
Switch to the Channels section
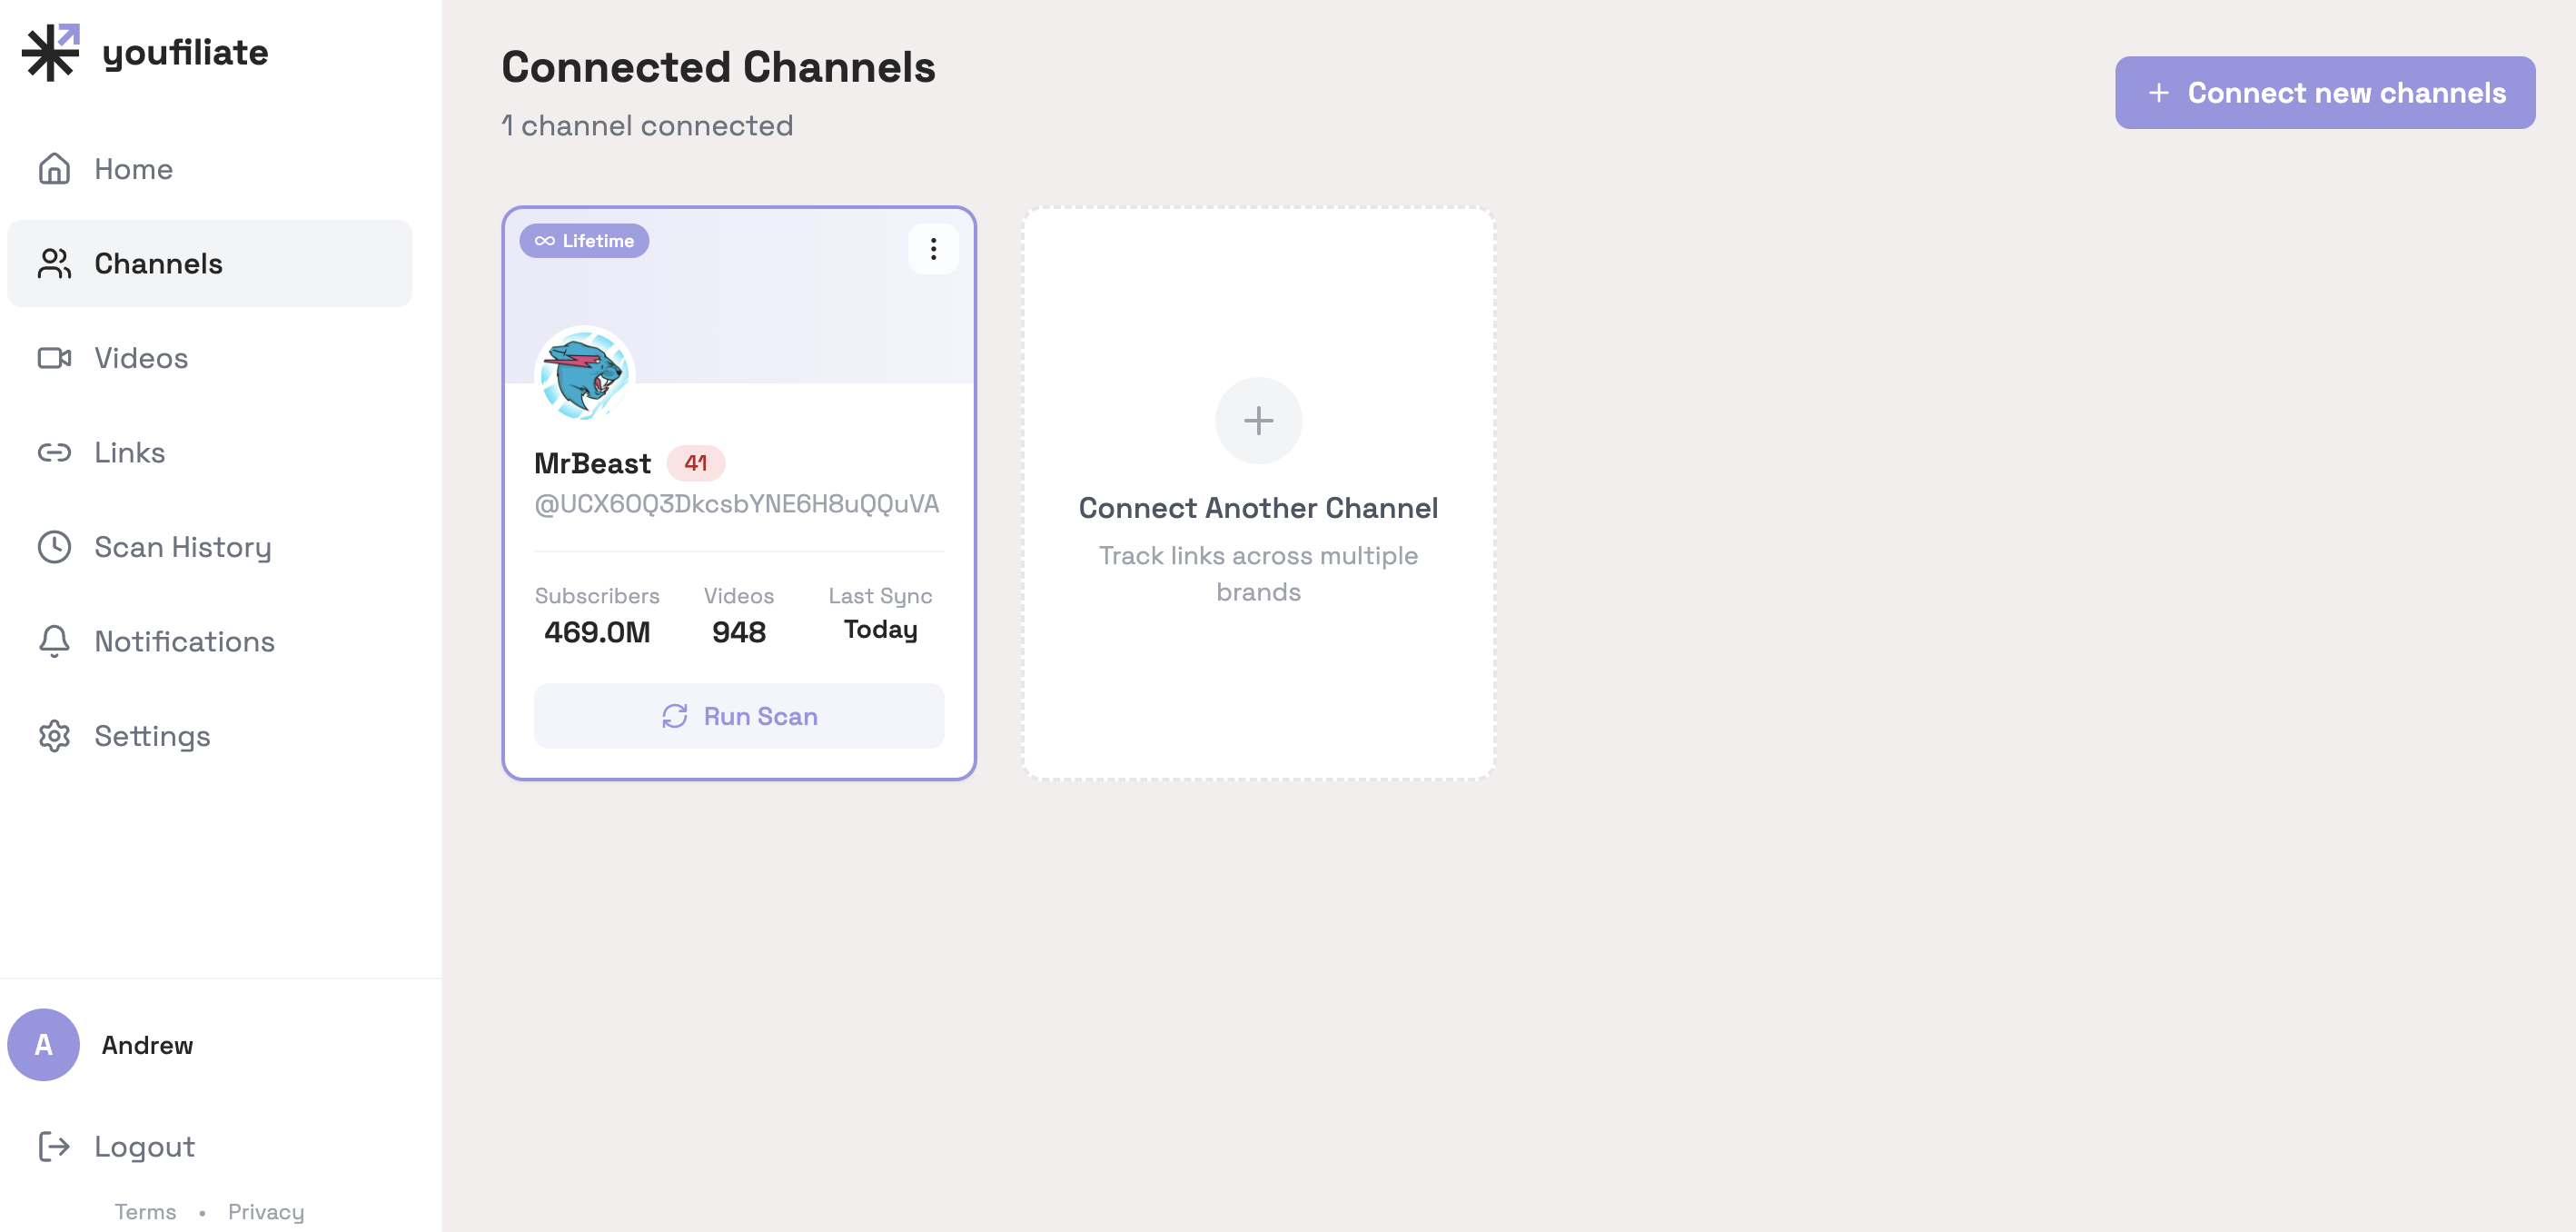coord(158,263)
